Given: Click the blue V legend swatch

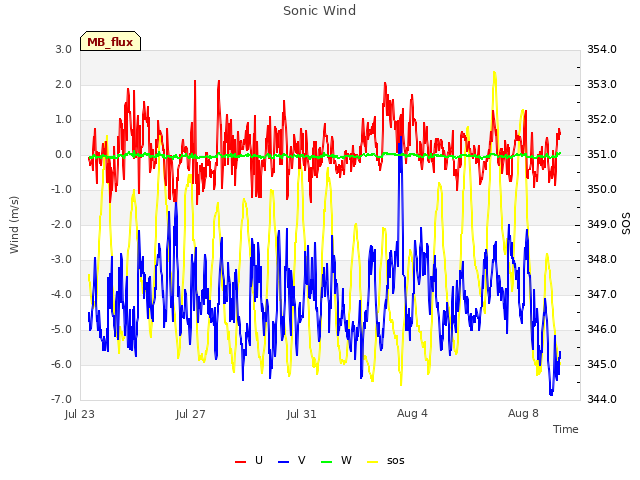Looking at the screenshot, I should click(x=283, y=462).
